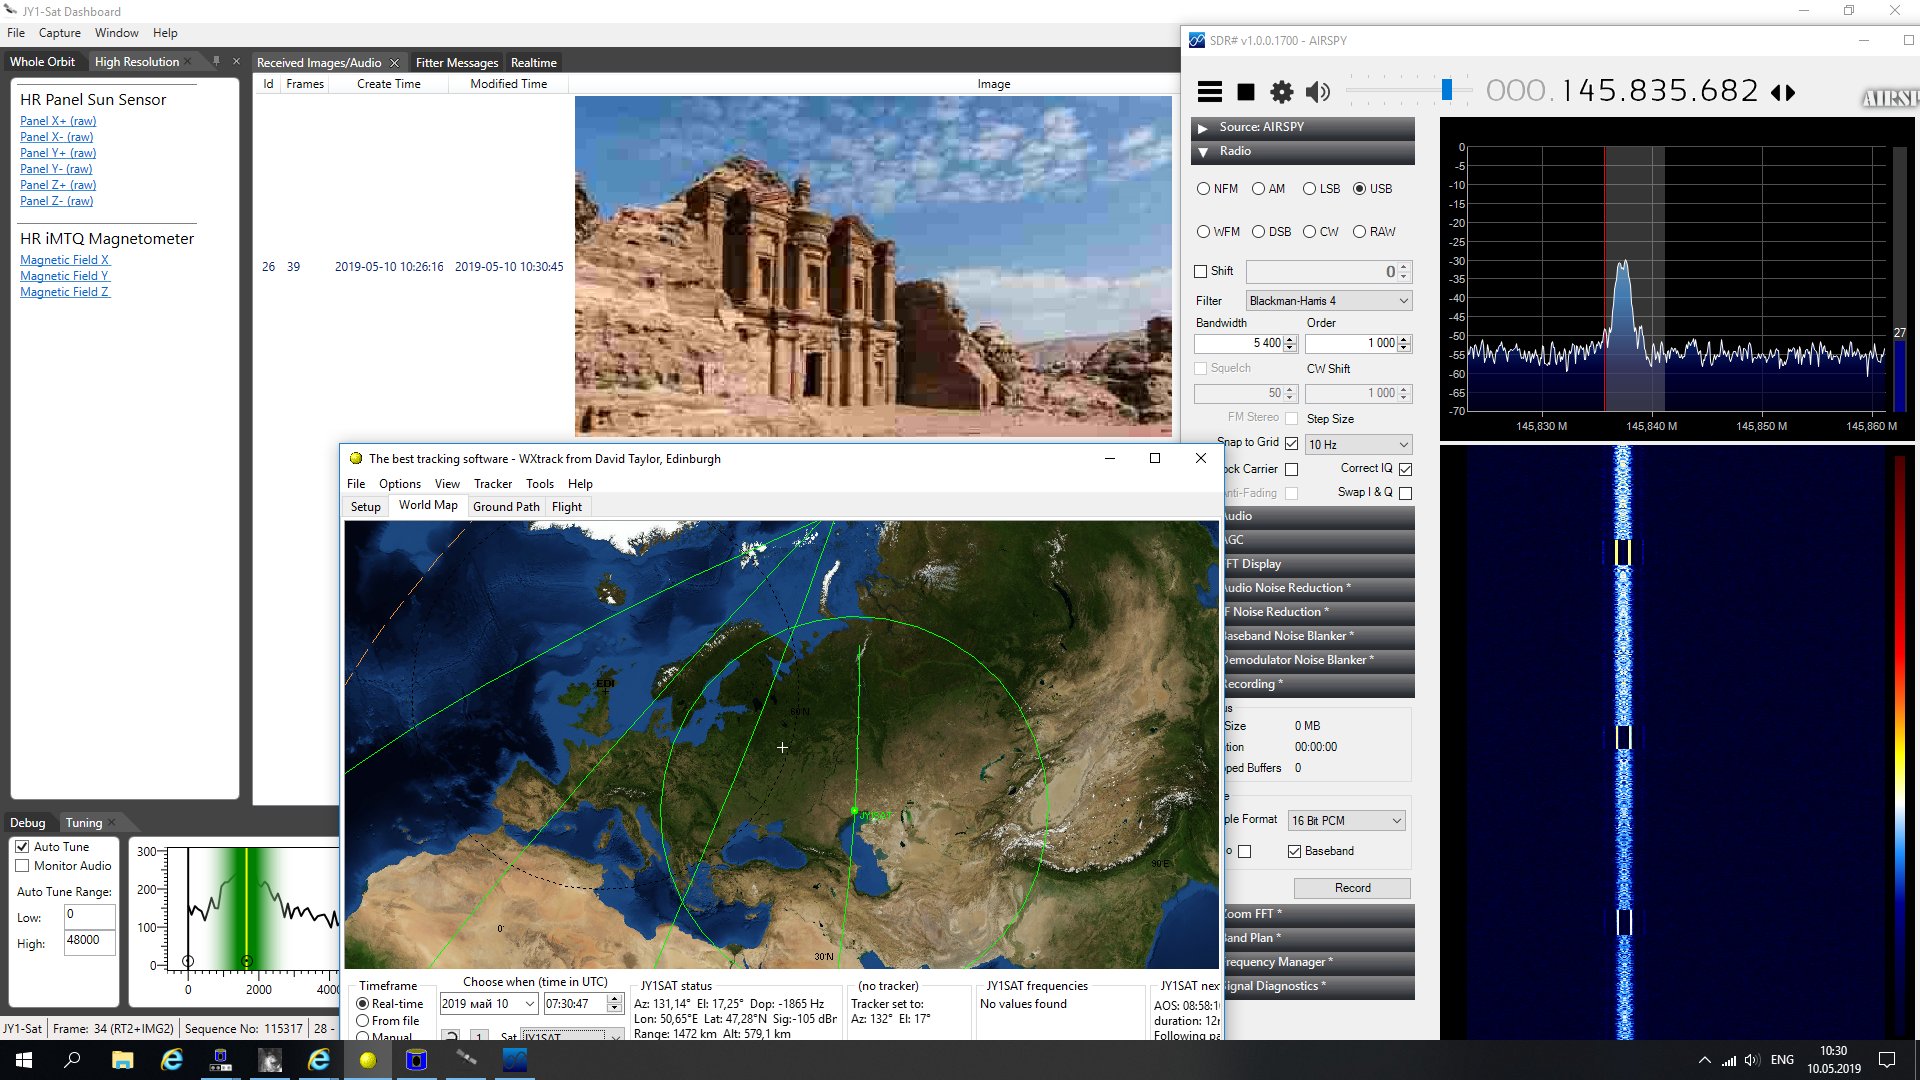Open the Panel Y- (raw) link
The image size is (1920, 1080).
tap(56, 169)
